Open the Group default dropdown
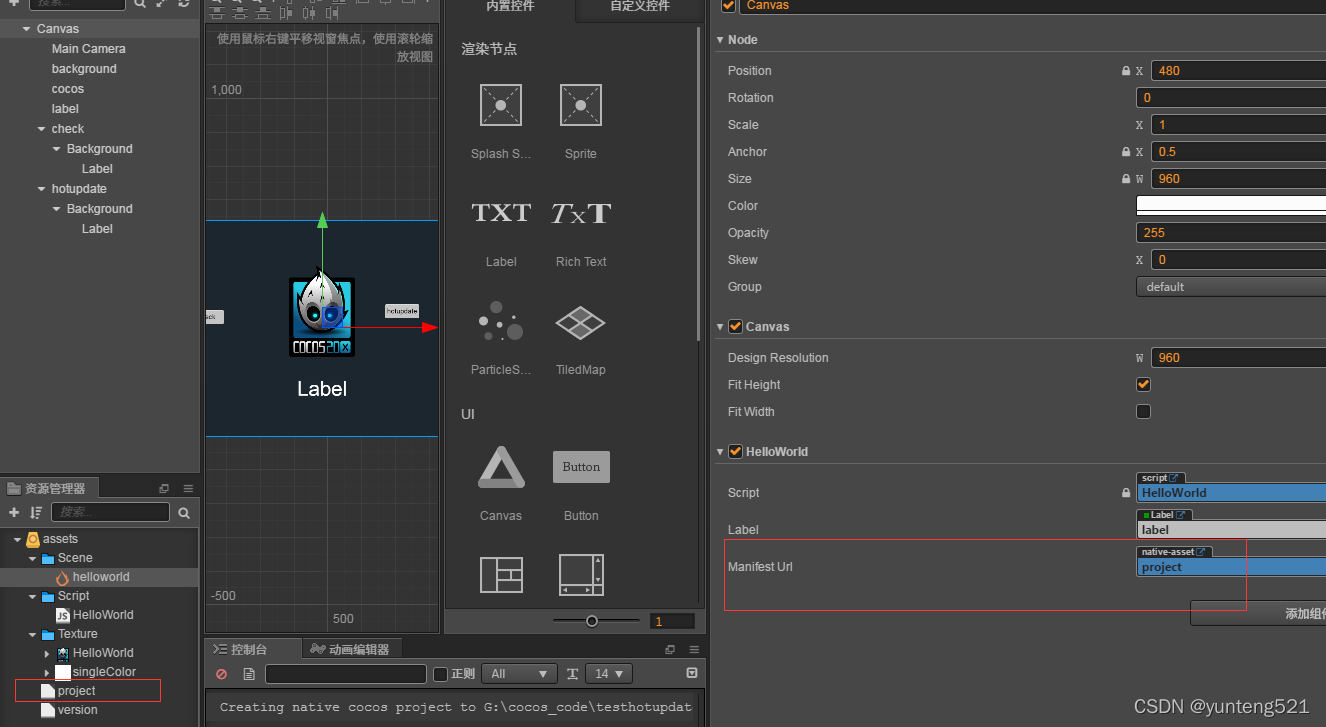This screenshot has height=727, width=1326. 1231,287
